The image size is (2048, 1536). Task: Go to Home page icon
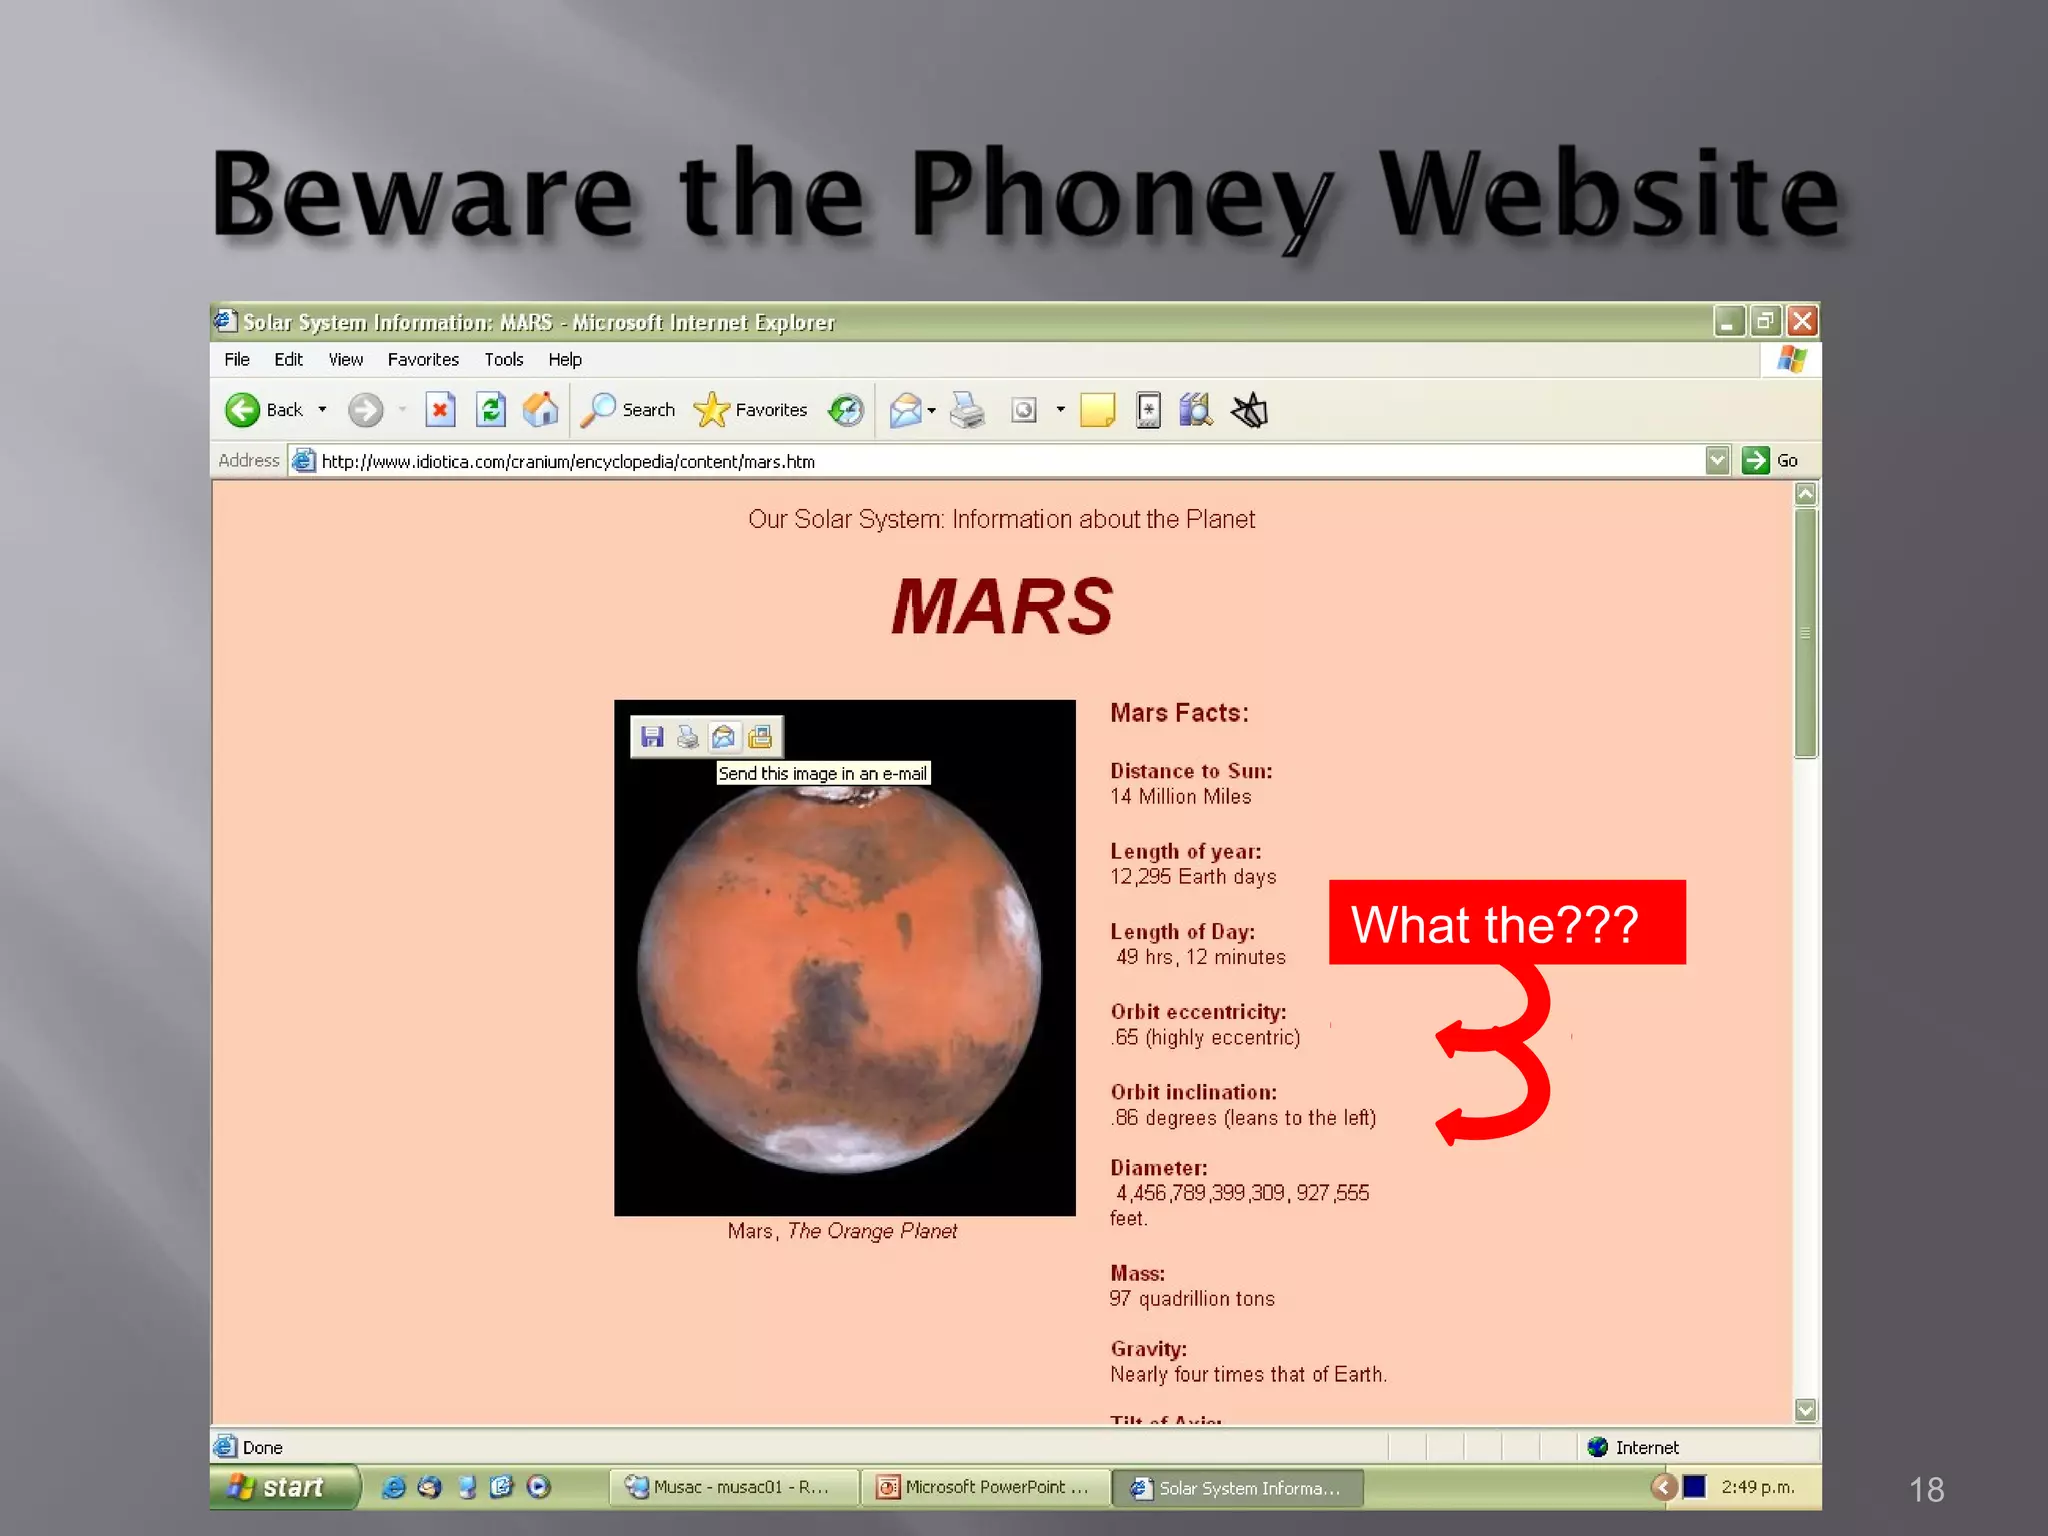[540, 410]
